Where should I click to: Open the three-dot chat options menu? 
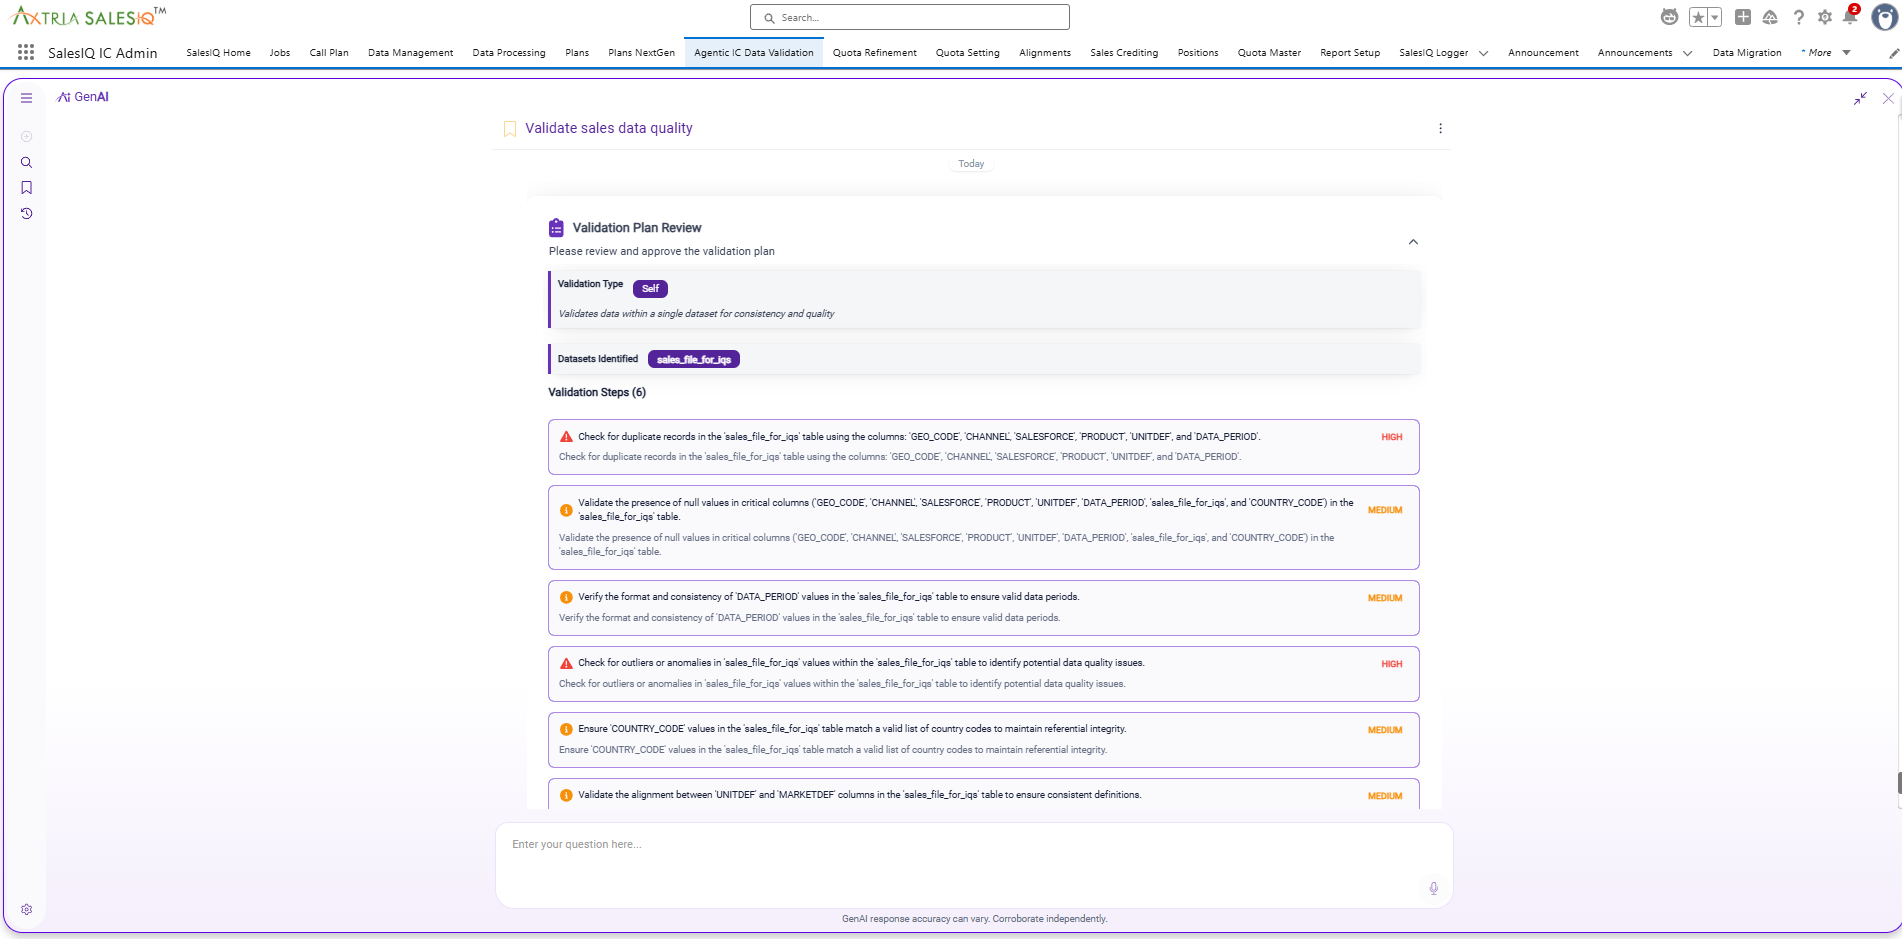[1440, 128]
